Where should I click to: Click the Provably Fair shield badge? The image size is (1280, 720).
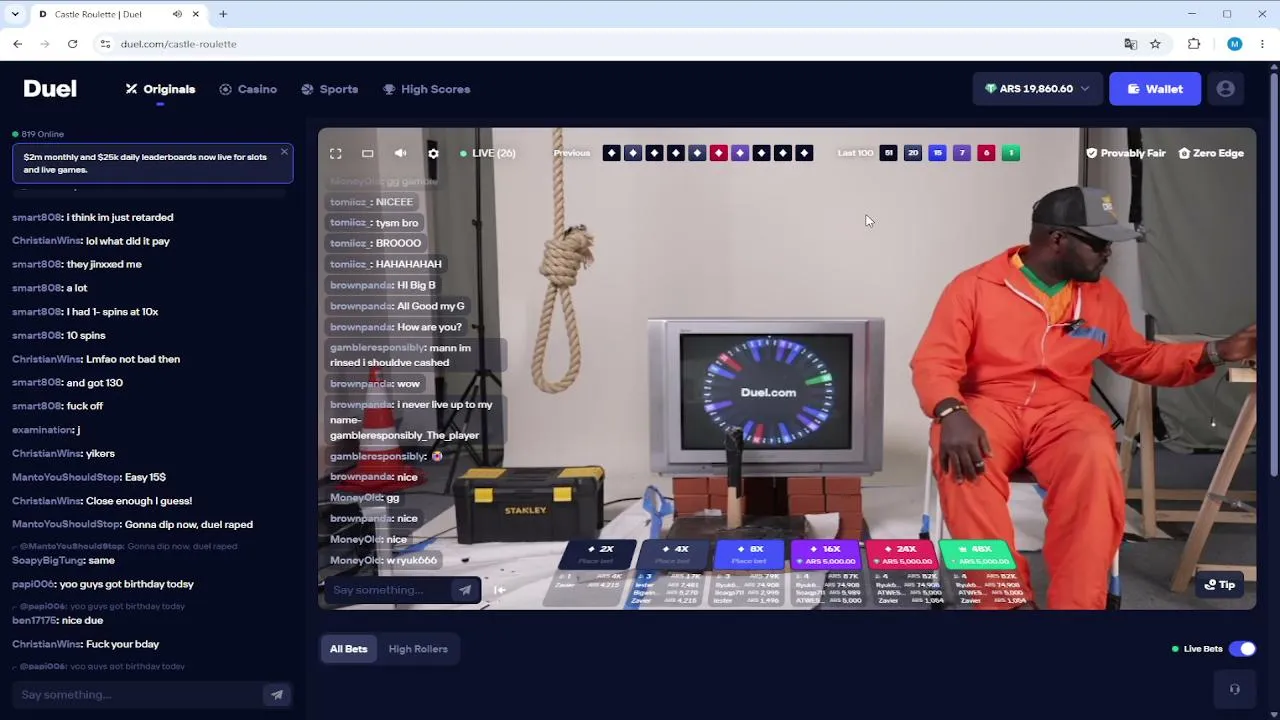pos(1126,153)
